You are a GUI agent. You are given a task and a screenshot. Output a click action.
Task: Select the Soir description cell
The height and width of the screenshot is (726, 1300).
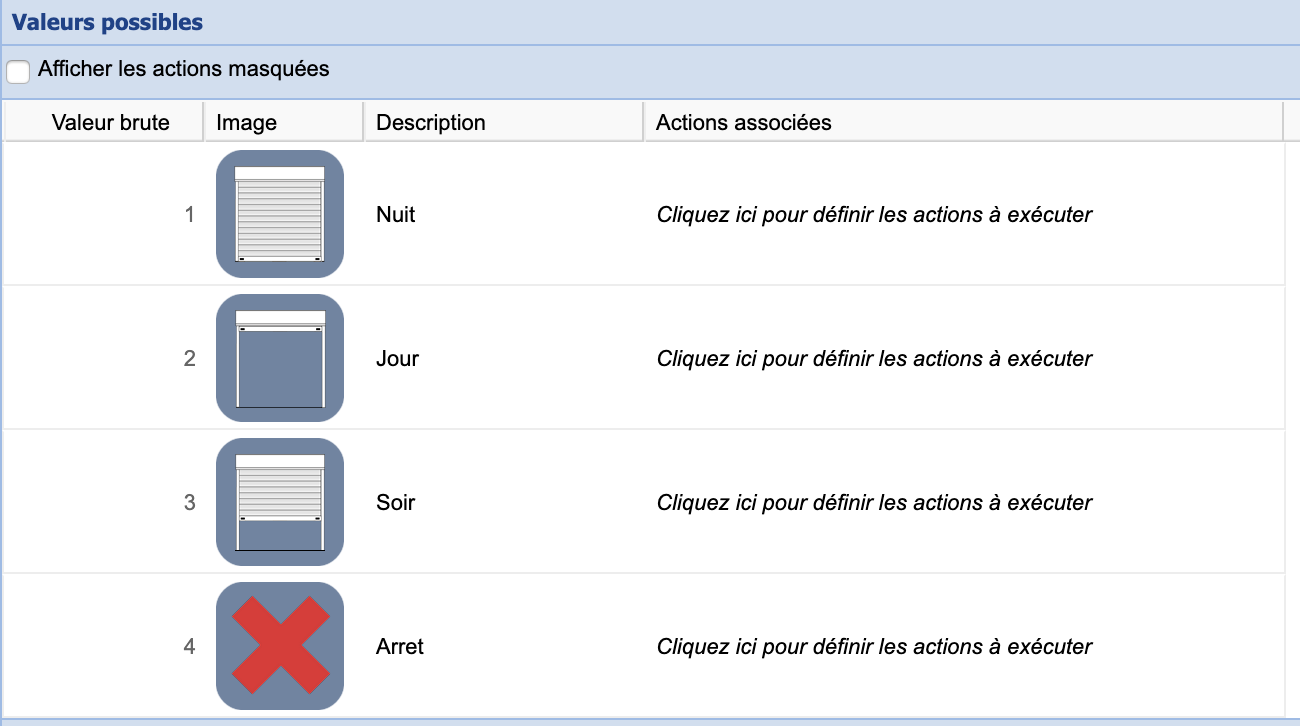[396, 502]
